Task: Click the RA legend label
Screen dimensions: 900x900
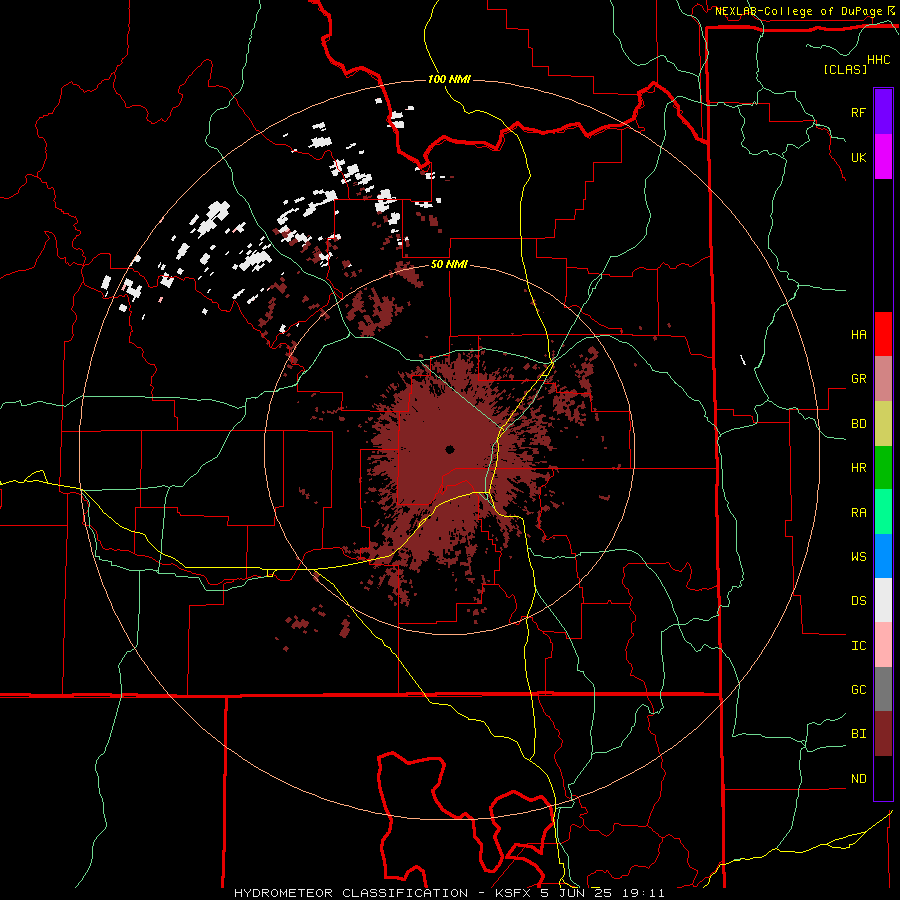Action: pos(858,512)
